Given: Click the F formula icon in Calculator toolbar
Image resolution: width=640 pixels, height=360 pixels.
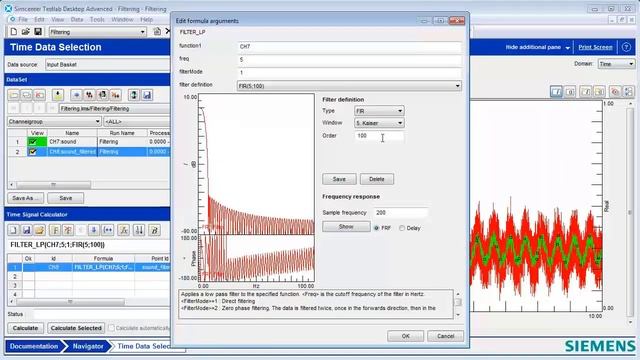Looking at the screenshot, I should [55, 230].
